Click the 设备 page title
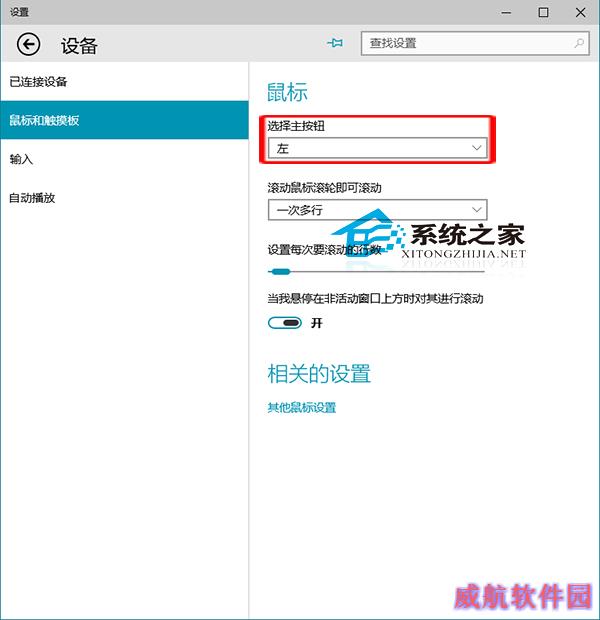Screen dimensions: 600x620 [x=79, y=46]
